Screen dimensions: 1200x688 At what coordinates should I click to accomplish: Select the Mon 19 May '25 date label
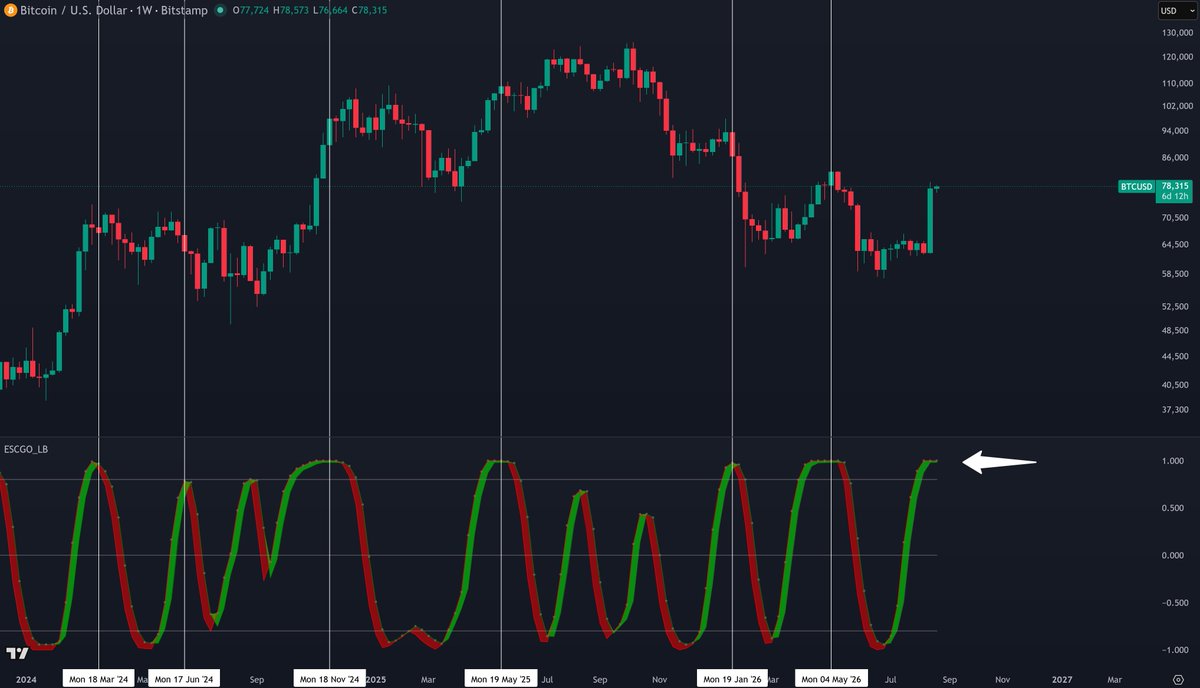pos(501,679)
